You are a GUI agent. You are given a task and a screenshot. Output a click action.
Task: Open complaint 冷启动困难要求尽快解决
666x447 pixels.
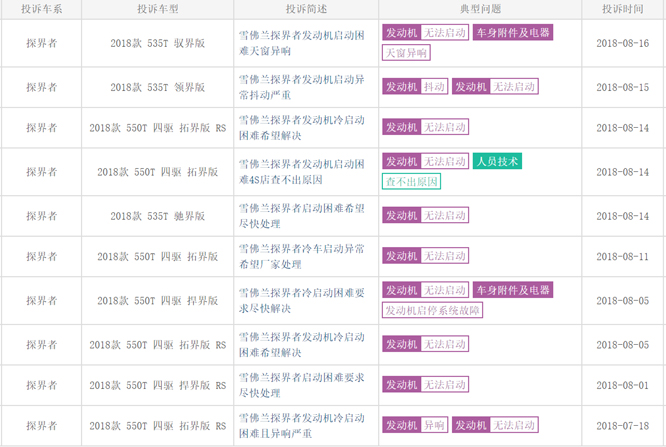302,300
